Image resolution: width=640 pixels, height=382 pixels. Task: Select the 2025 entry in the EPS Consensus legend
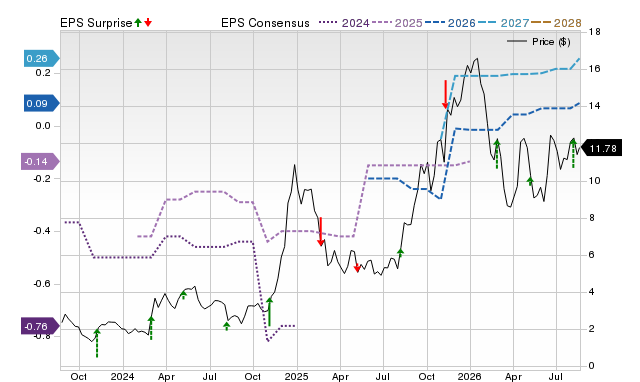(397, 23)
